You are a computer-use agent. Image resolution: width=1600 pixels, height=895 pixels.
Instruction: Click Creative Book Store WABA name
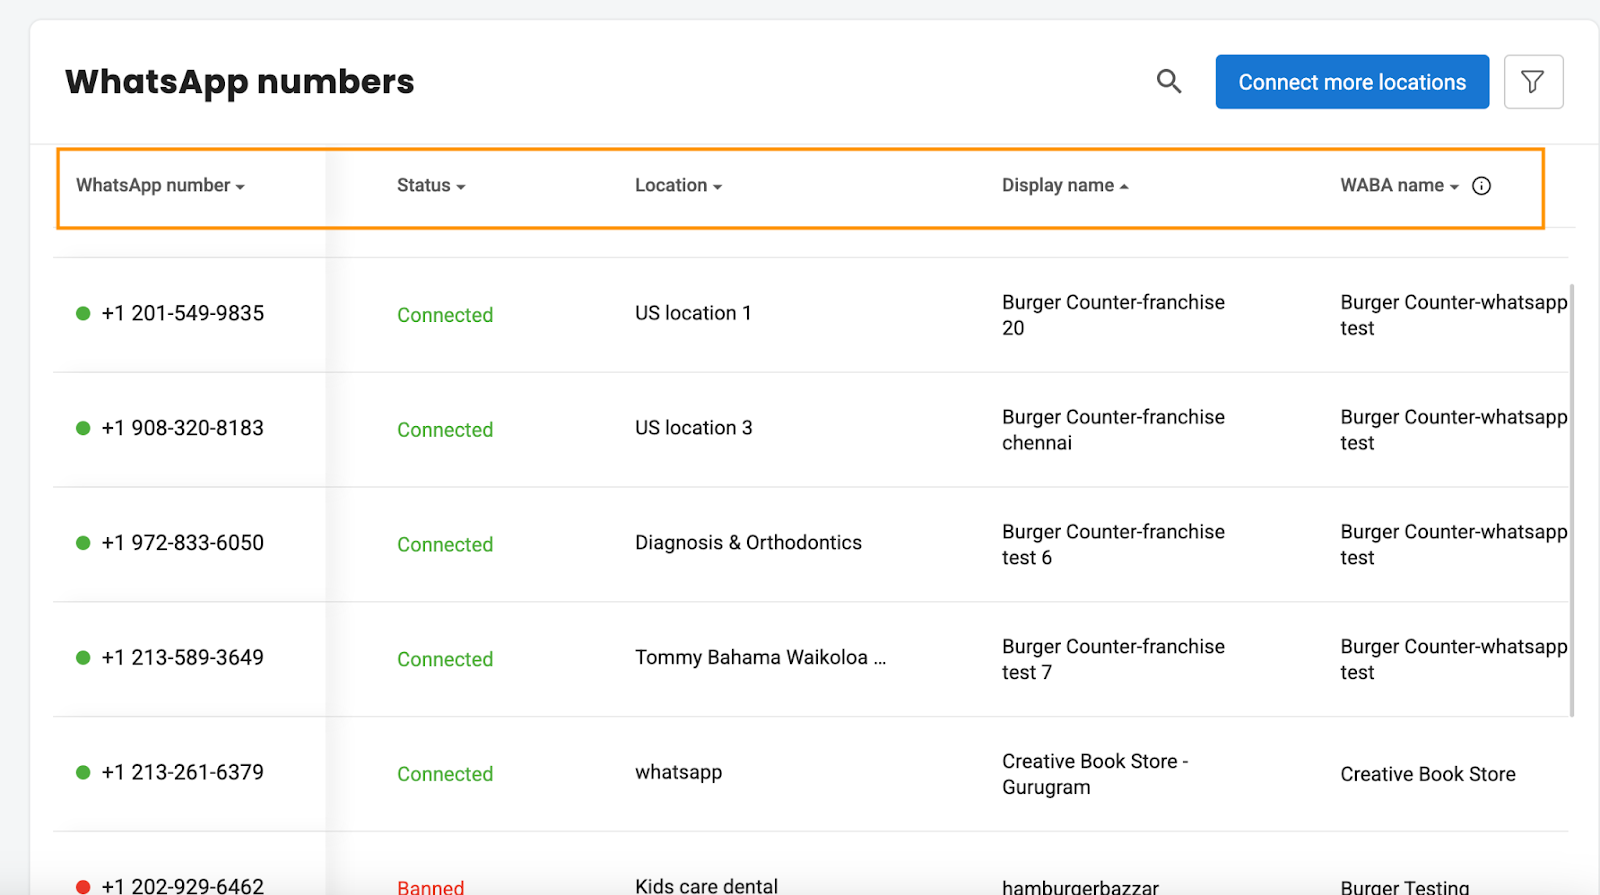[x=1428, y=775]
